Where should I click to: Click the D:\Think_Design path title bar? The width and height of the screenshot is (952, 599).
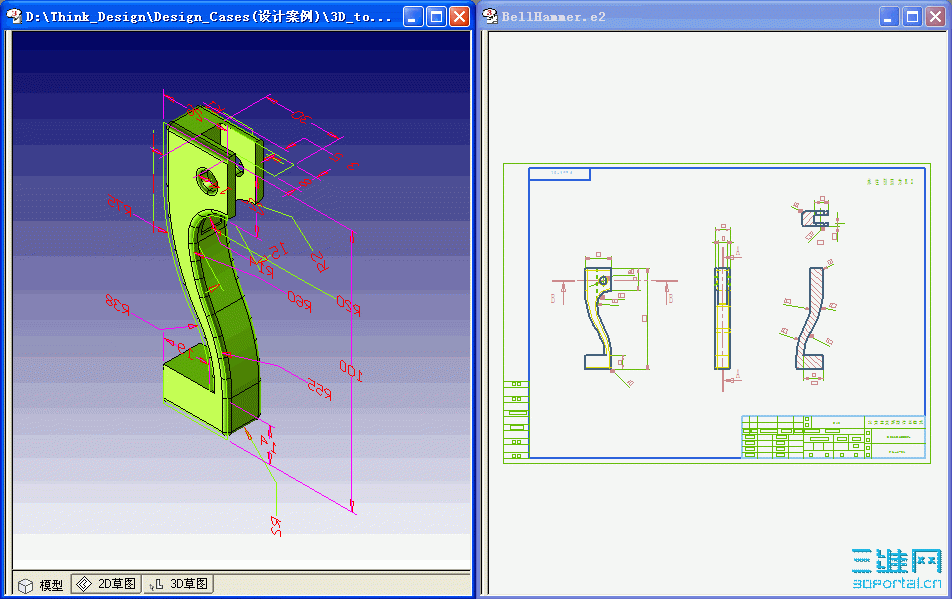(209, 17)
